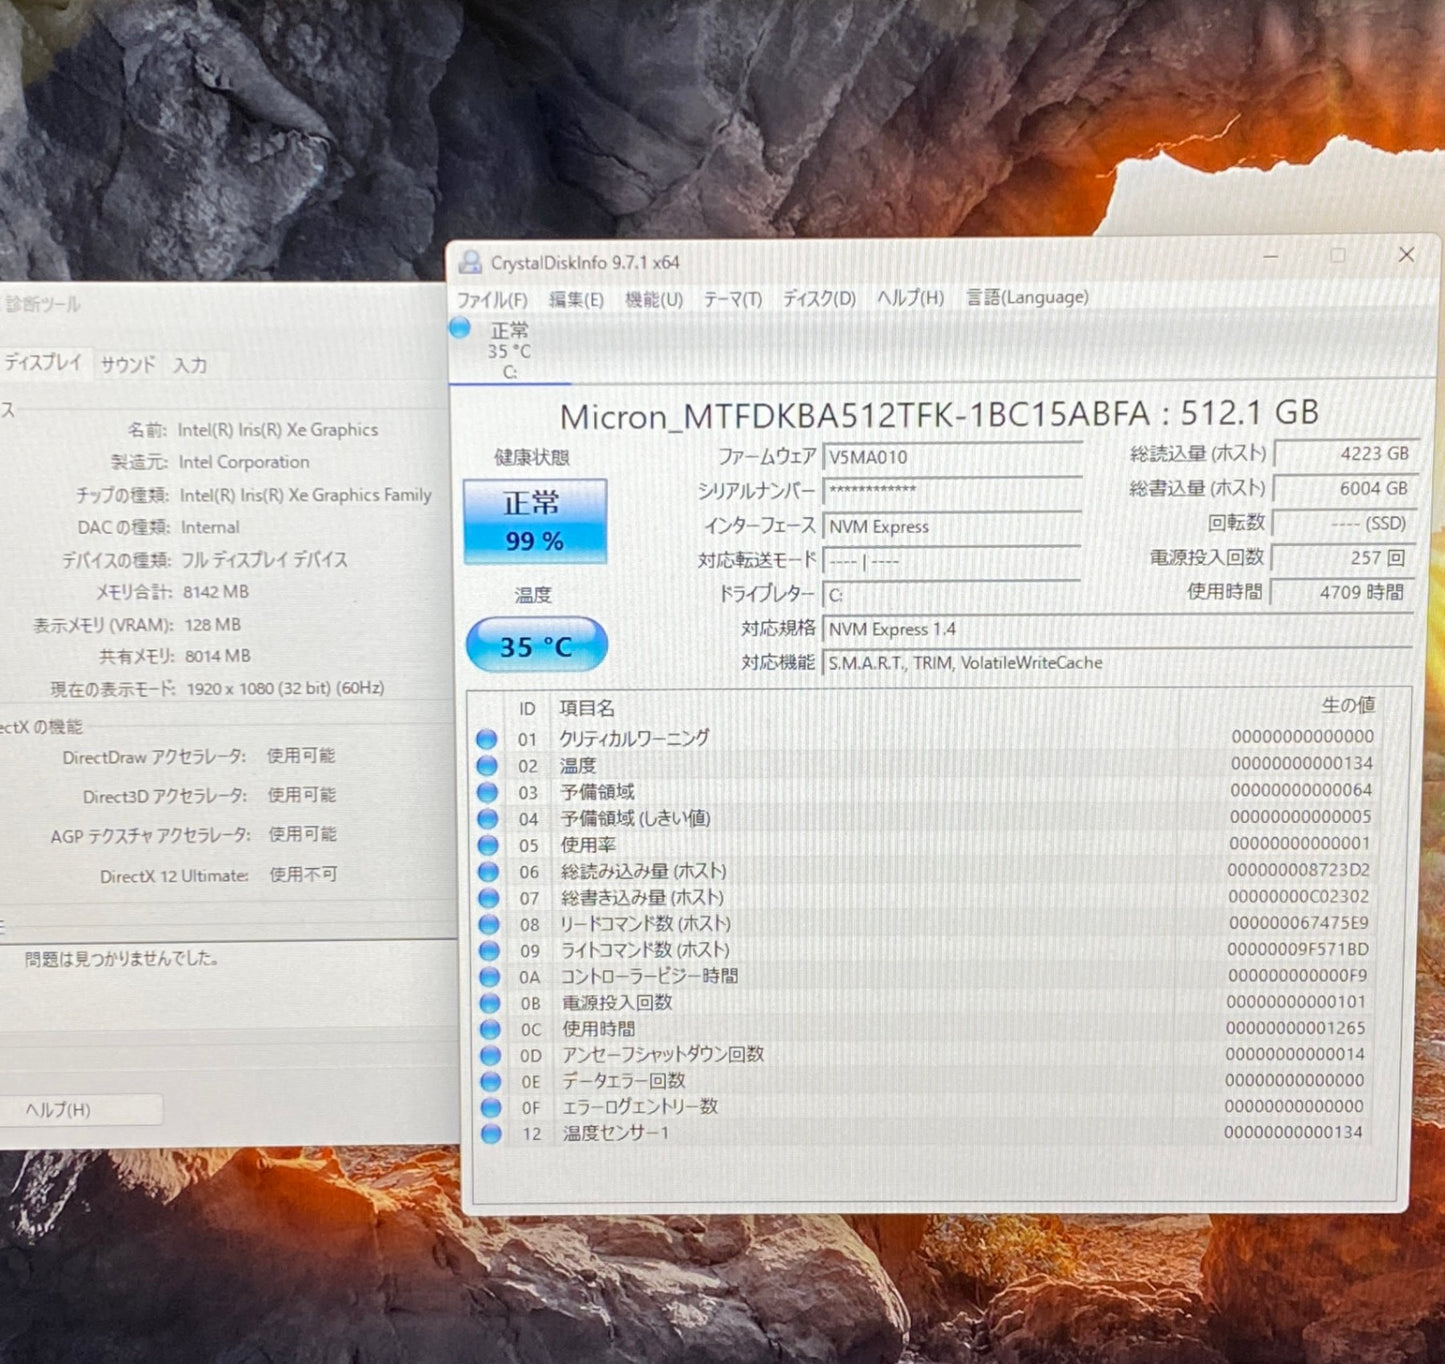This screenshot has height=1364, width=1445.
Task: Click the ID column header
Action: pyautogui.click(x=527, y=709)
